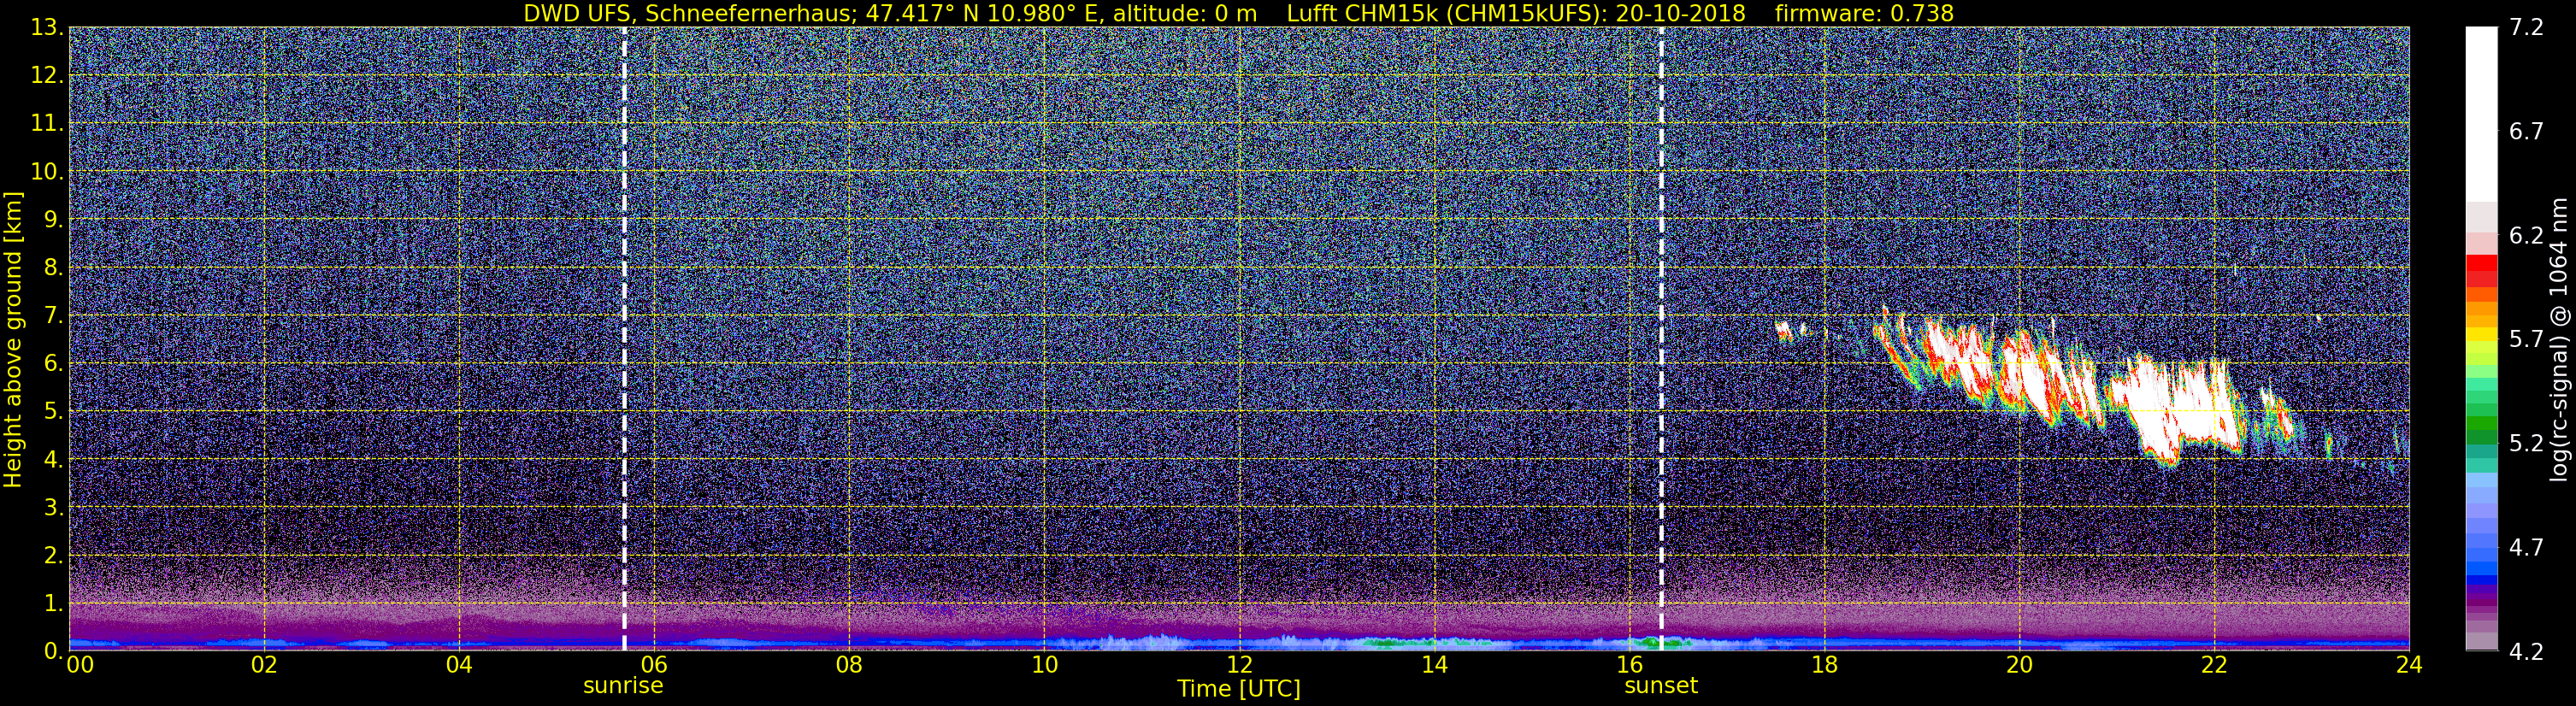Screen dimensions: 2576x706
Task: Click the colorbar value '5.2'
Action: [2526, 444]
